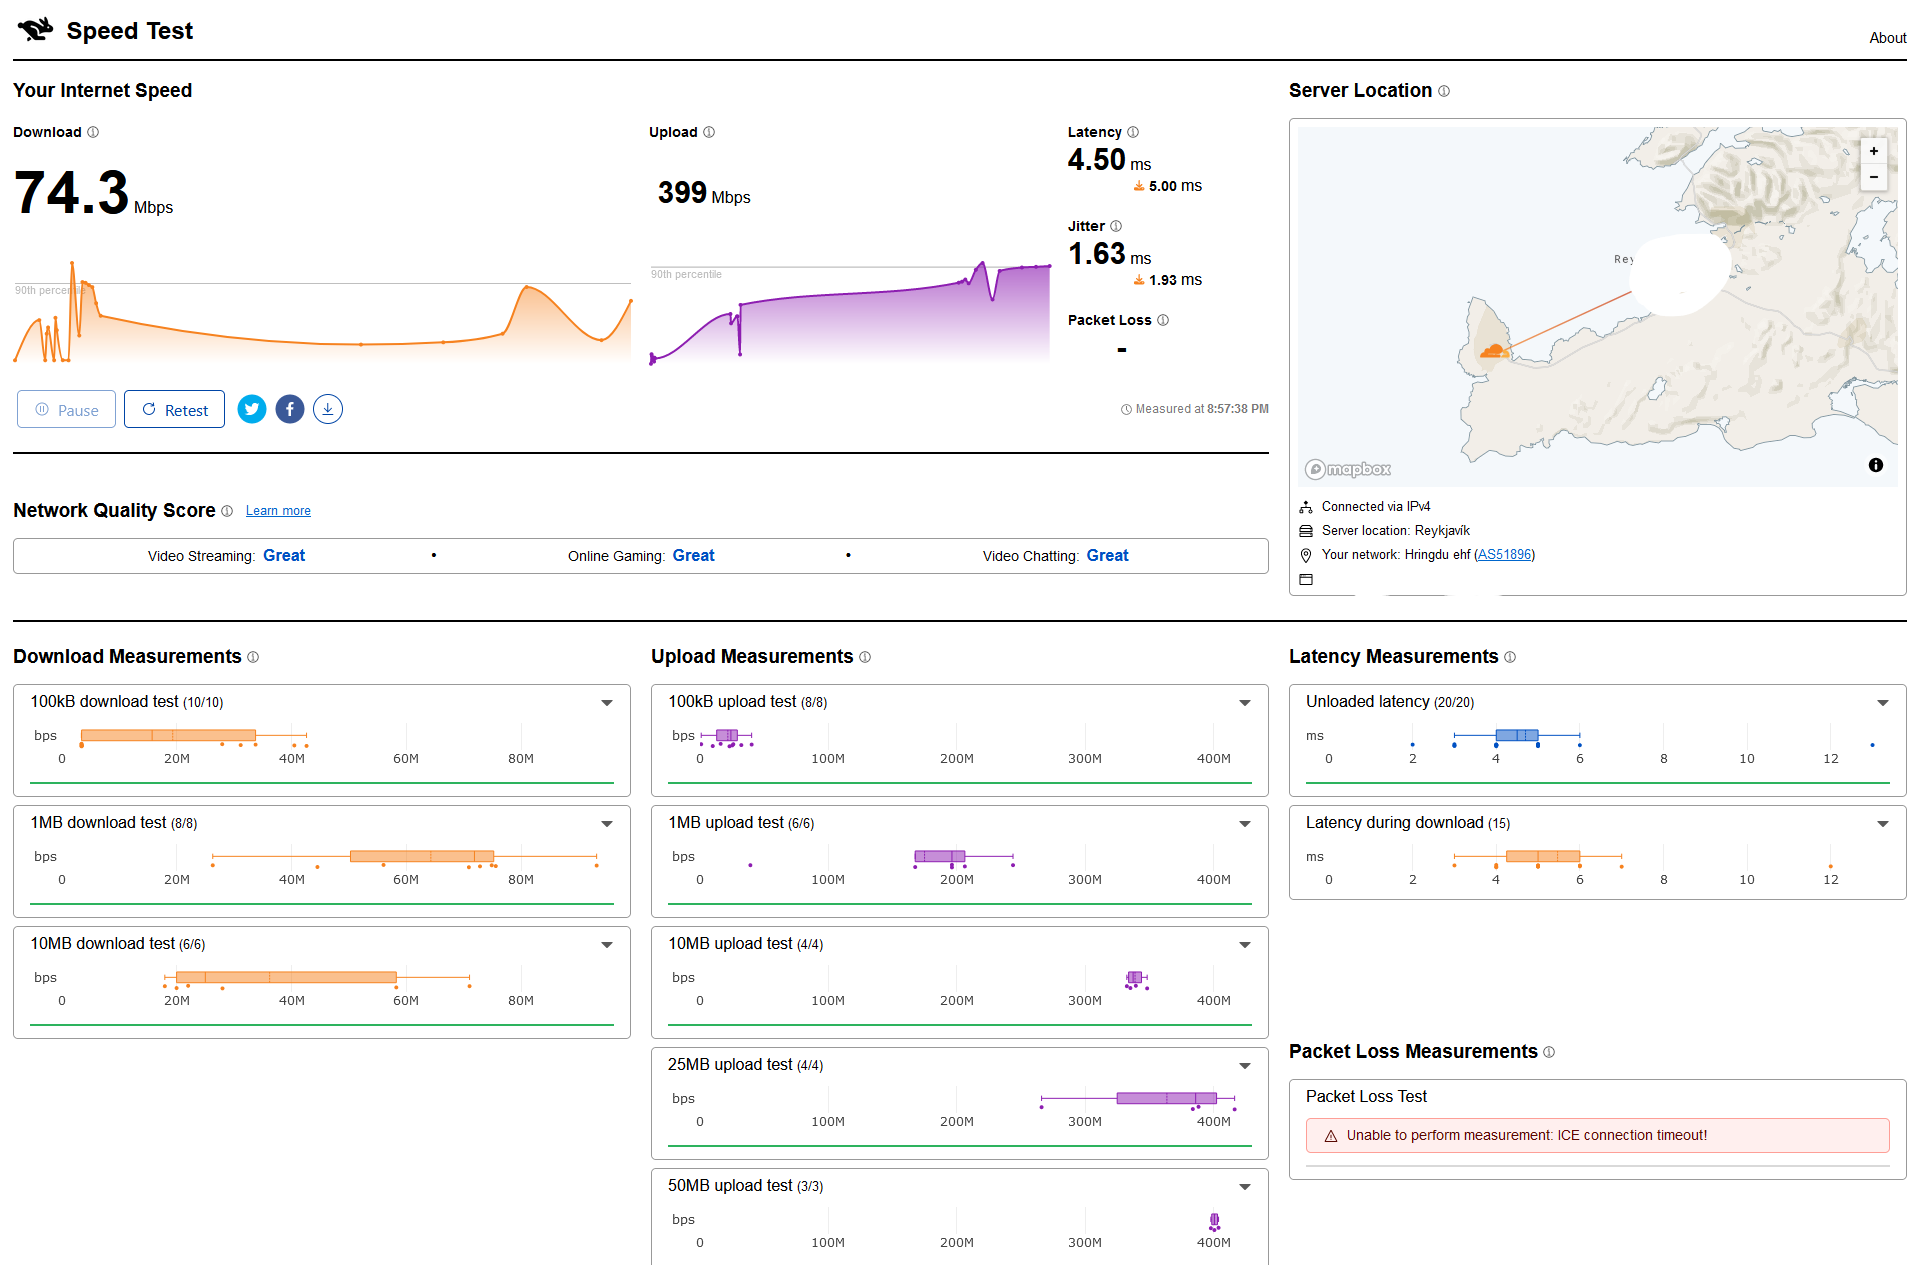Screen dimensions: 1911x1265
Task: Expand the Unloaded latency panel
Action: 1882,703
